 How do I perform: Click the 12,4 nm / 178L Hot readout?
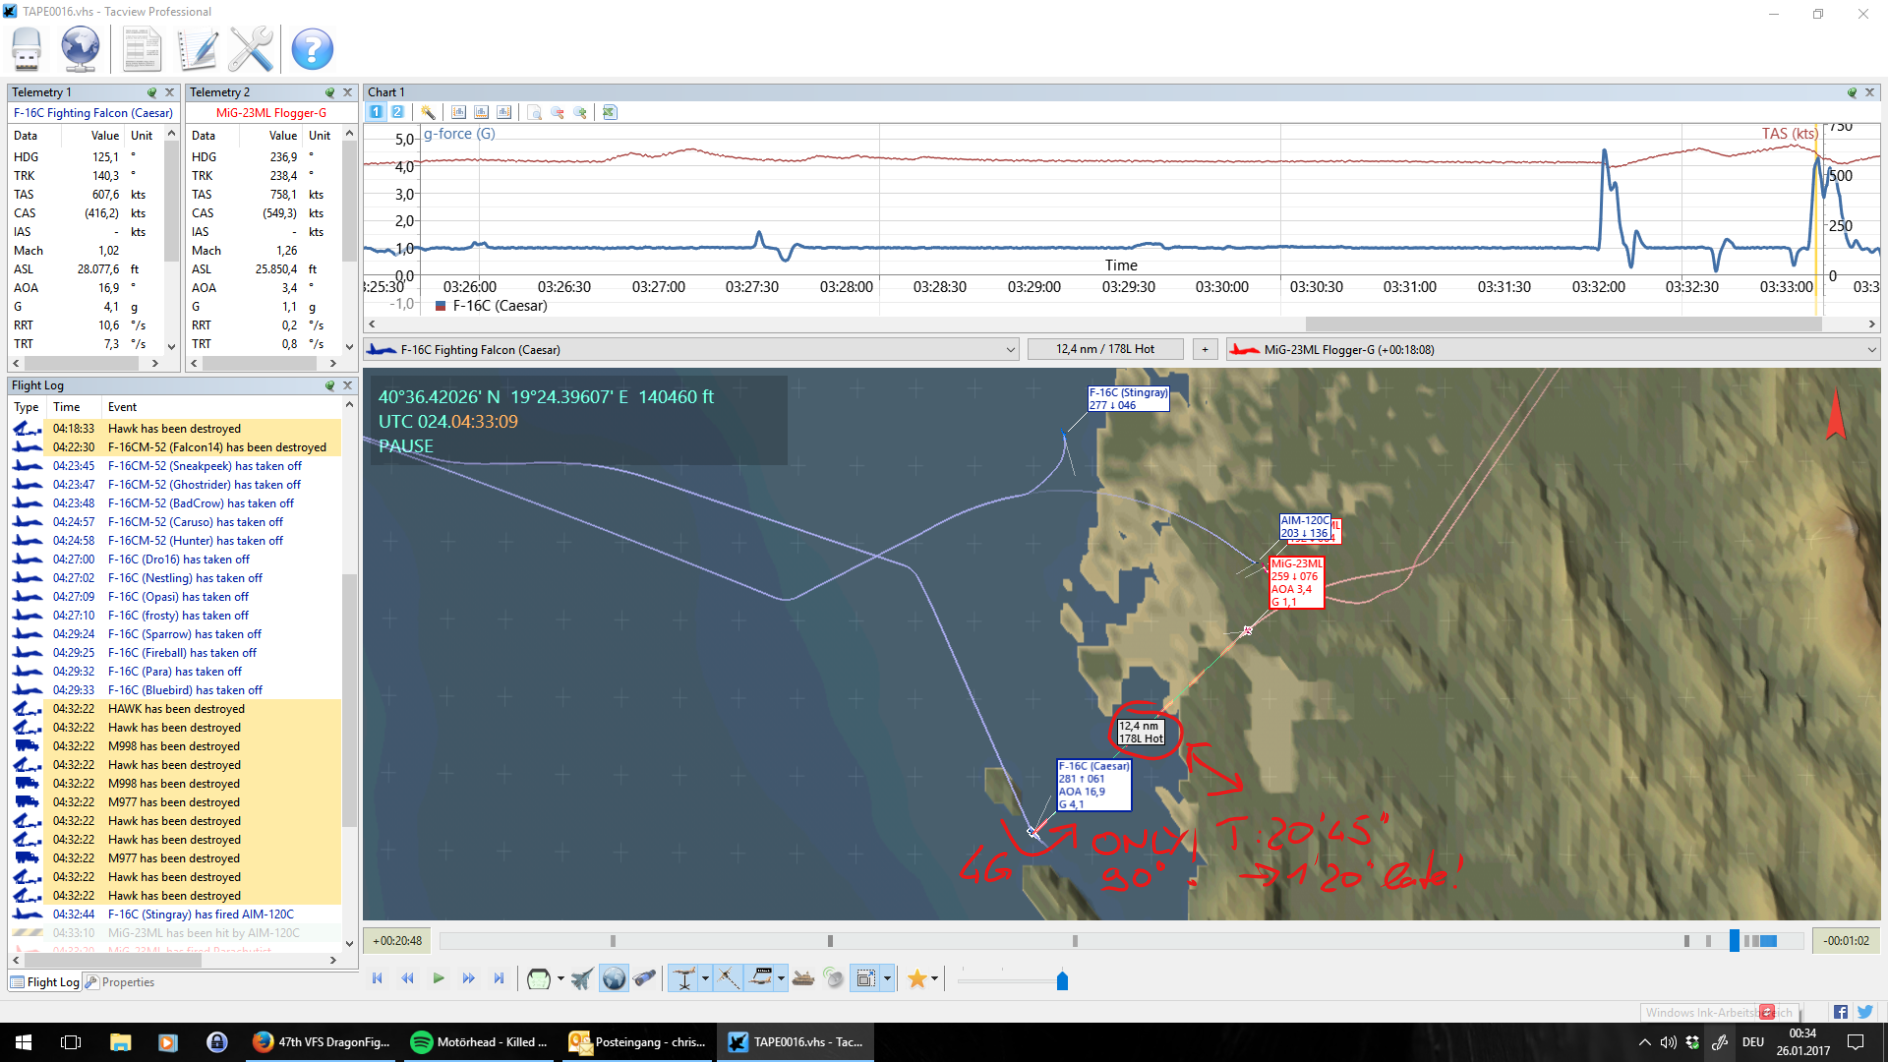pos(1105,349)
